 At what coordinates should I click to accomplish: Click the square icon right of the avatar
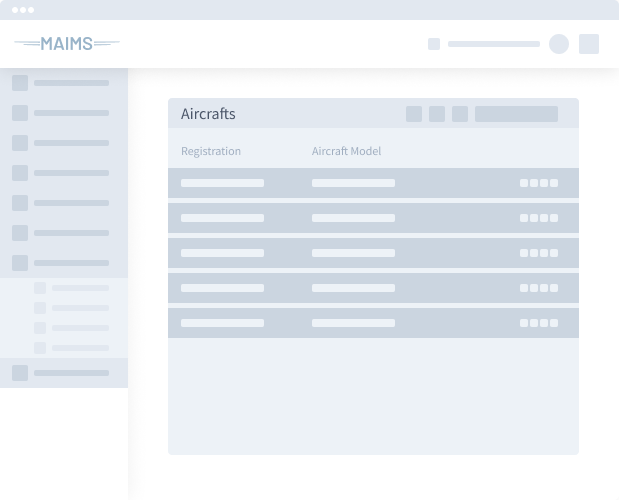(589, 44)
